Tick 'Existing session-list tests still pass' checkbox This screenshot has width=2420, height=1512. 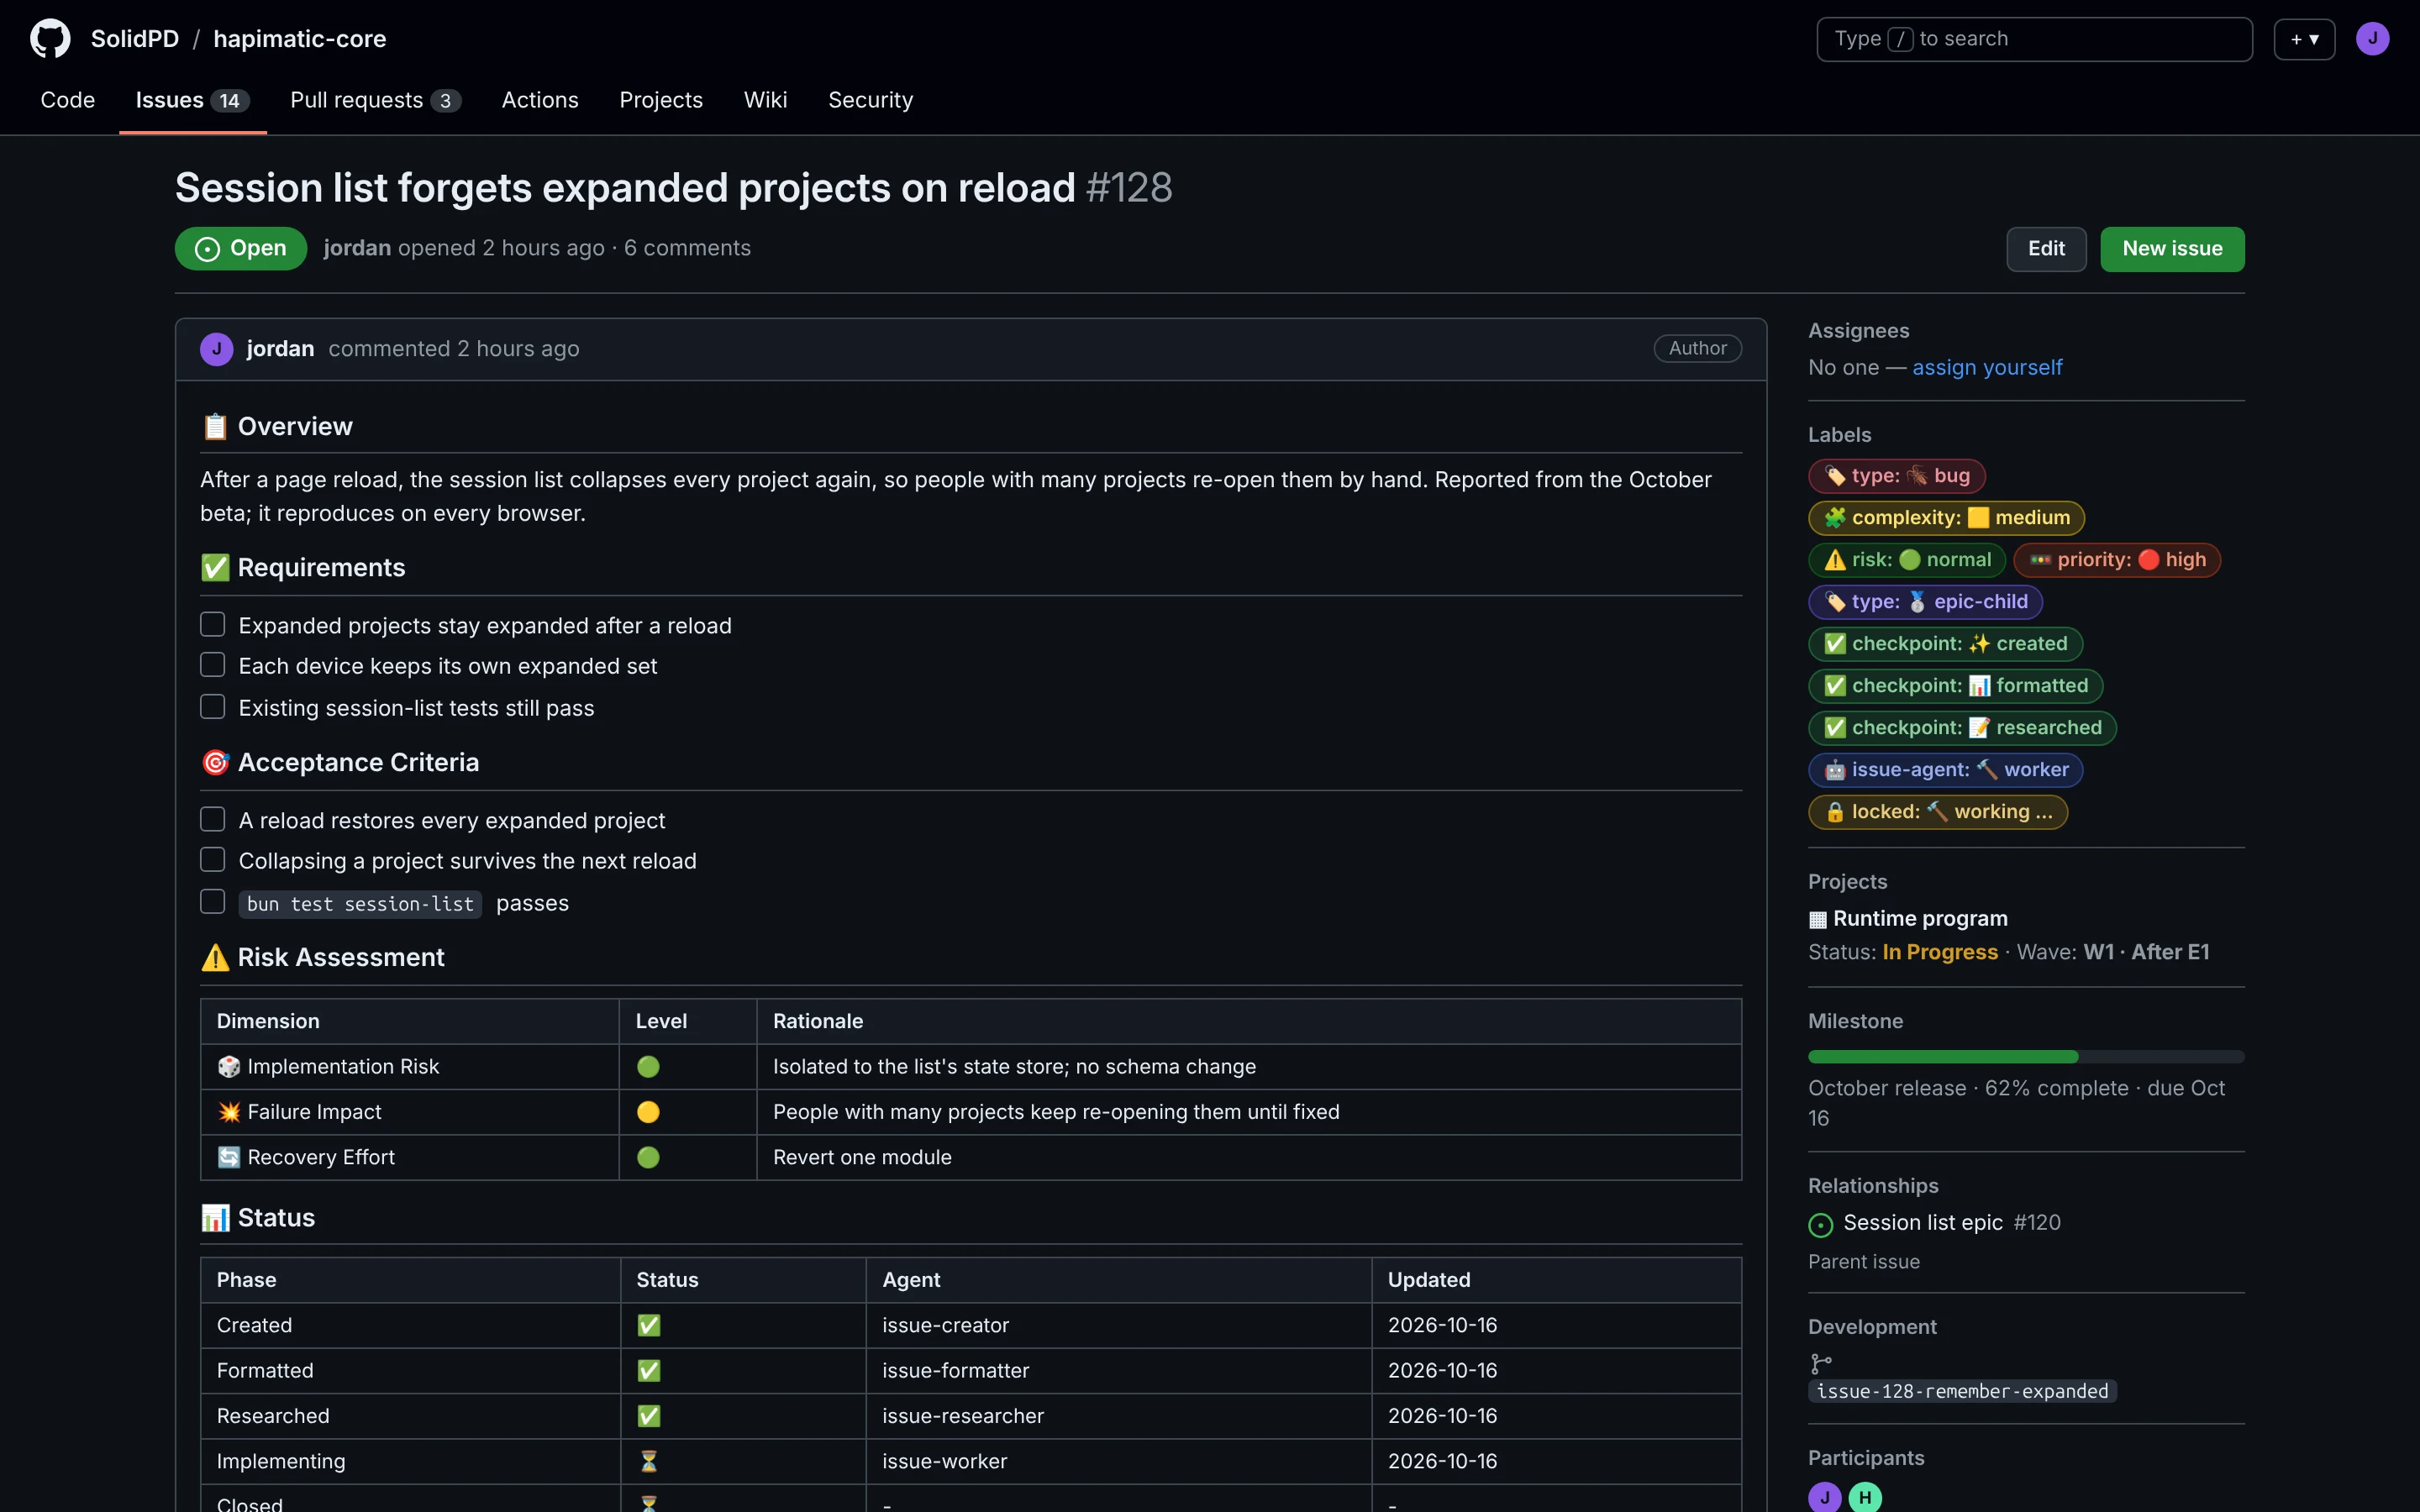212,707
